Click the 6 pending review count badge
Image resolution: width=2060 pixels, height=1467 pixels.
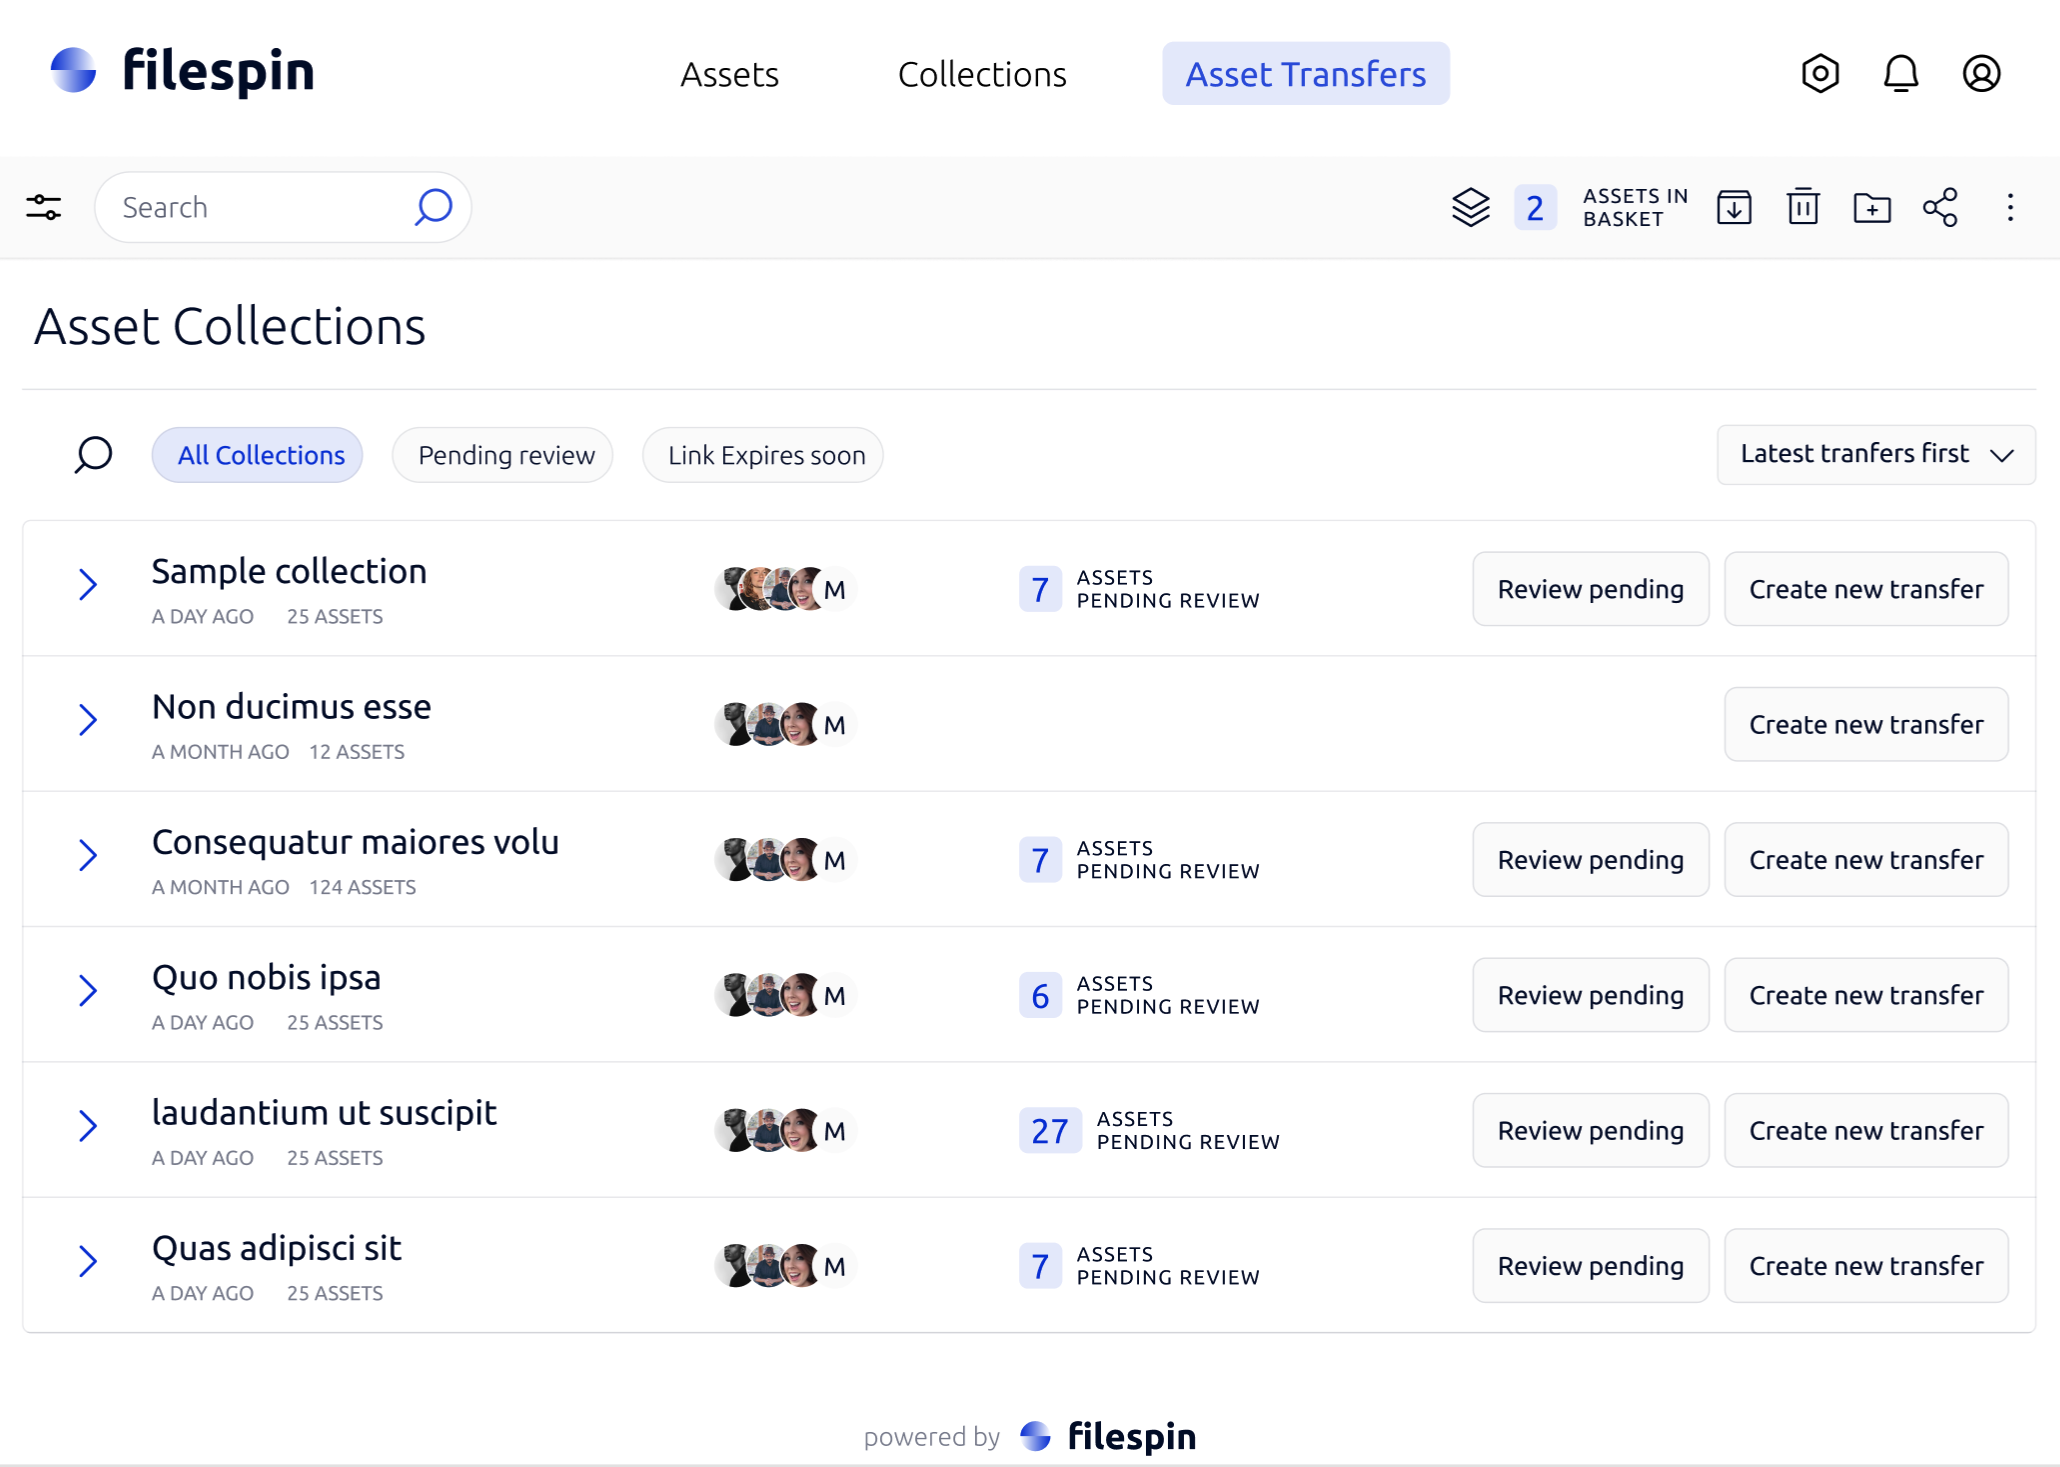pyautogui.click(x=1040, y=995)
